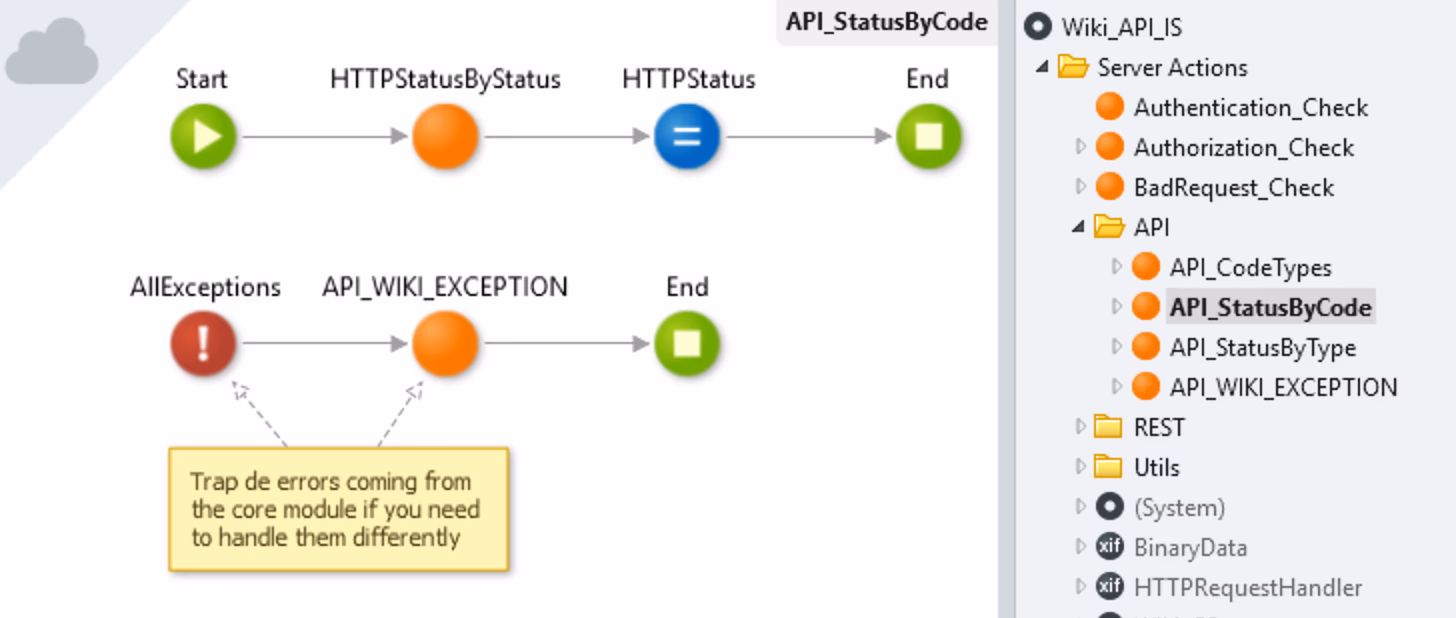Image resolution: width=1456 pixels, height=618 pixels.
Task: Select the blue HTTPStatus assign node
Action: [688, 137]
